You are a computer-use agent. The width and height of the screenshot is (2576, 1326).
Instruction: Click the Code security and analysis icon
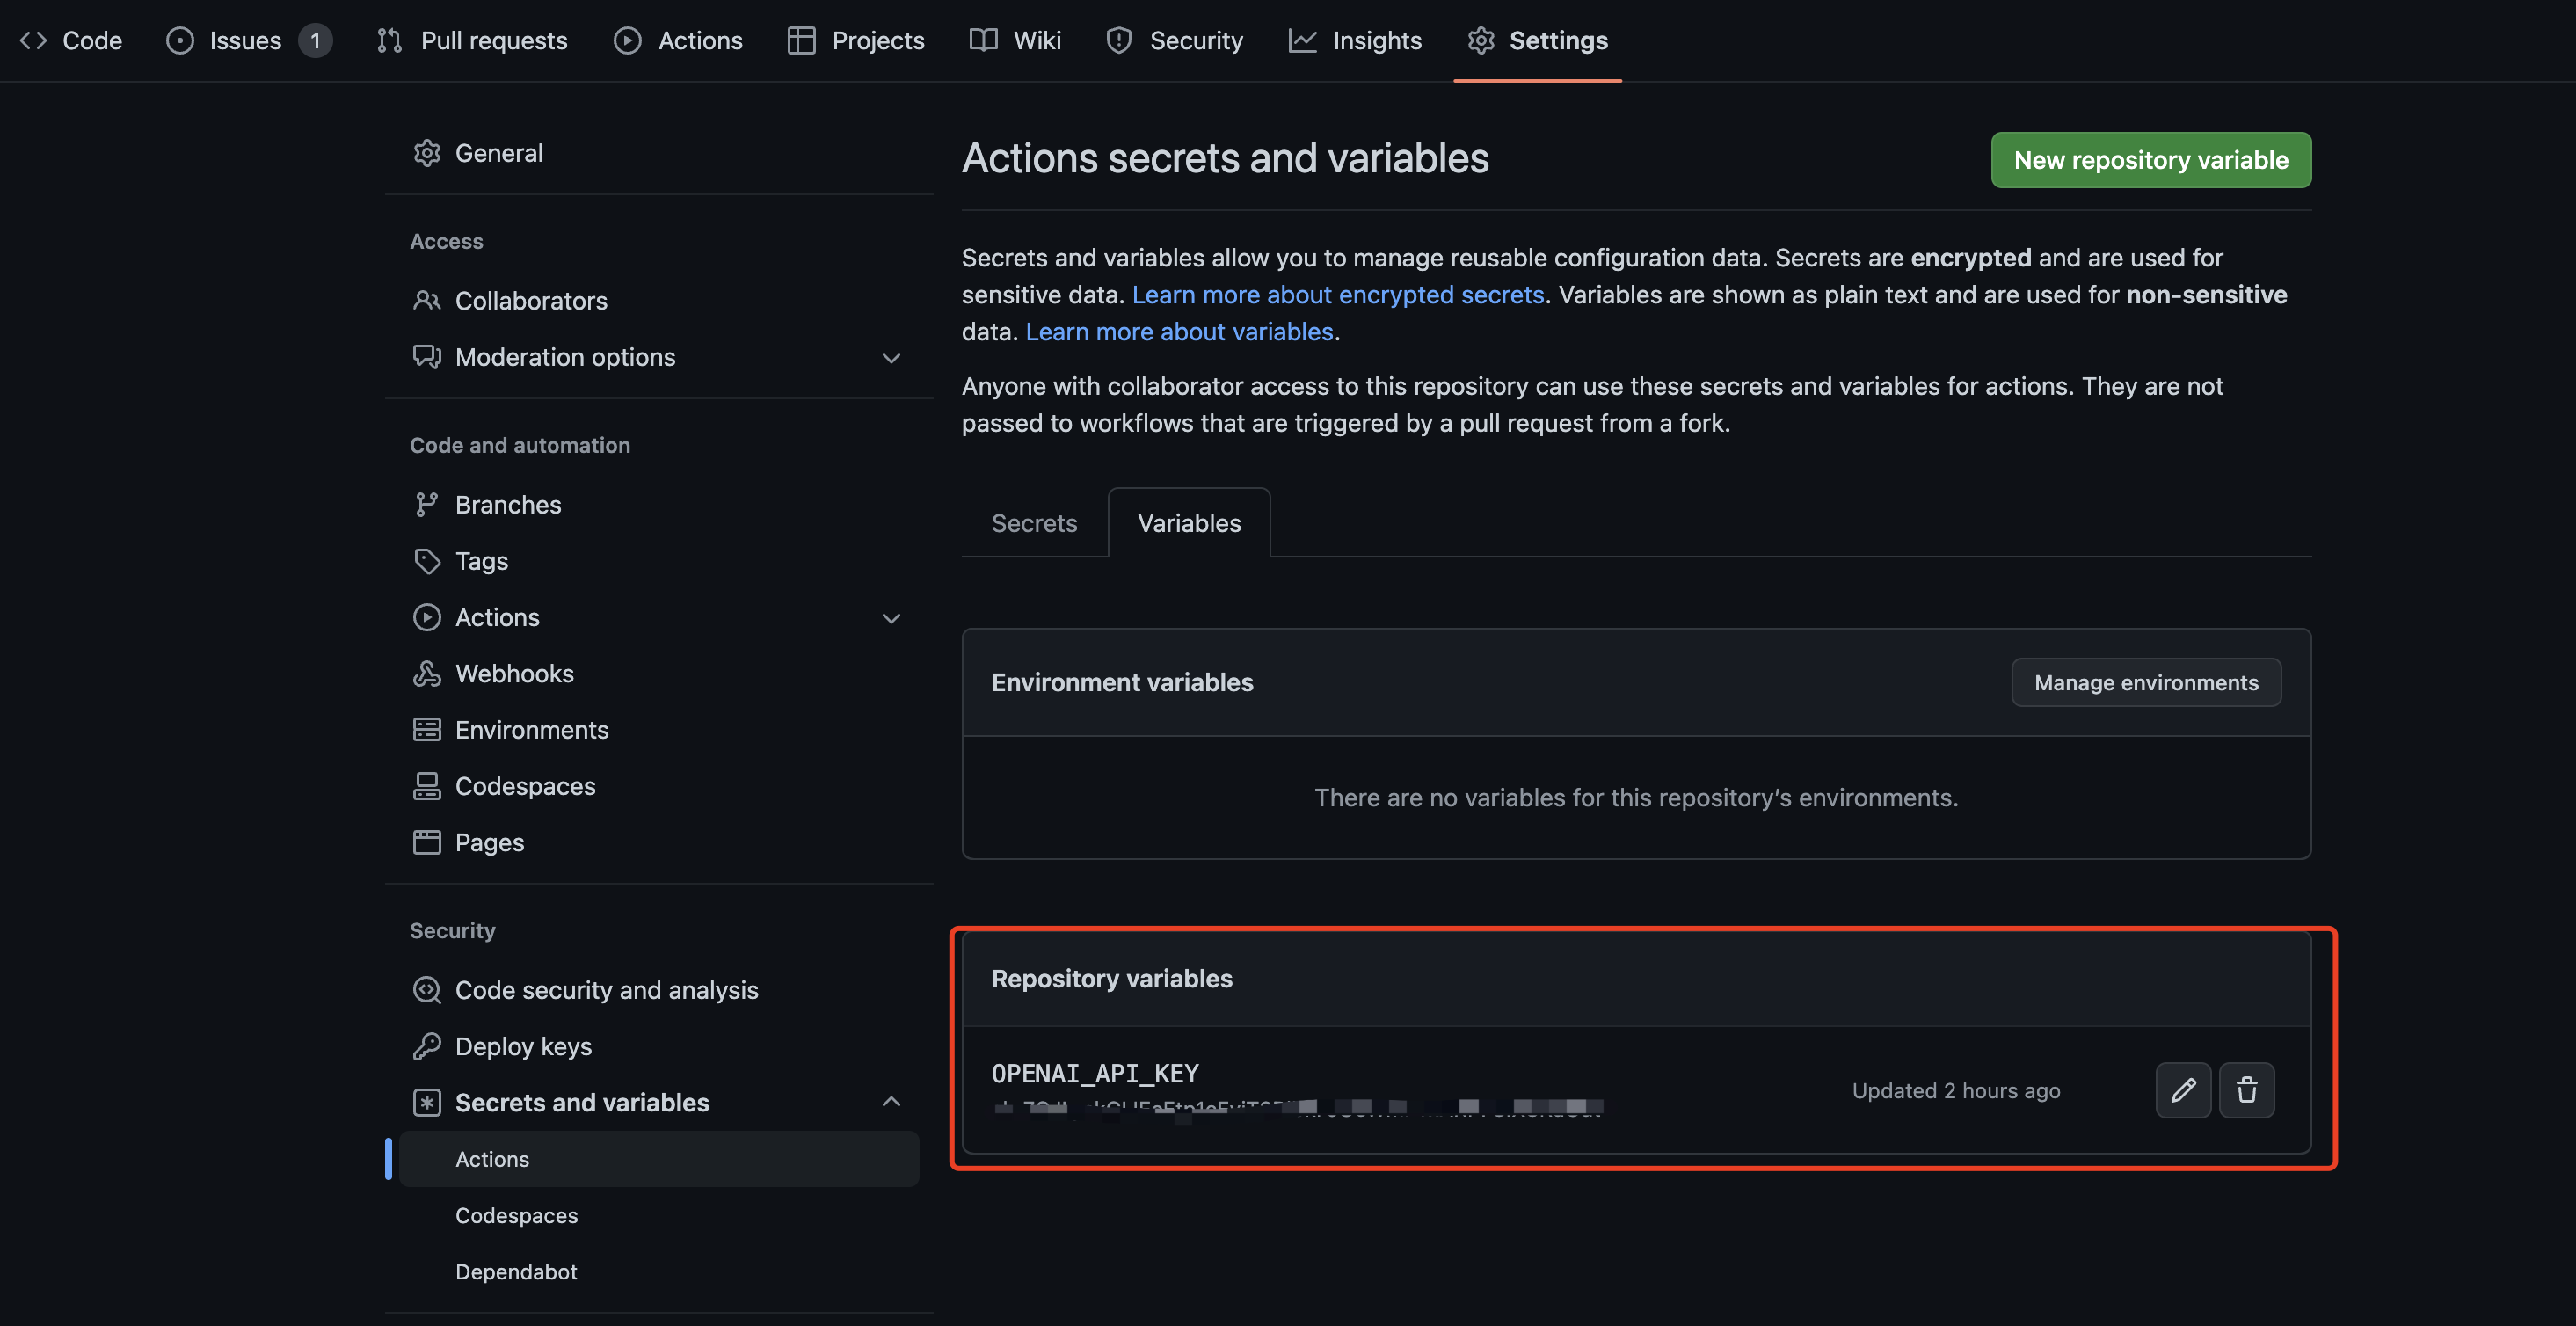click(427, 990)
